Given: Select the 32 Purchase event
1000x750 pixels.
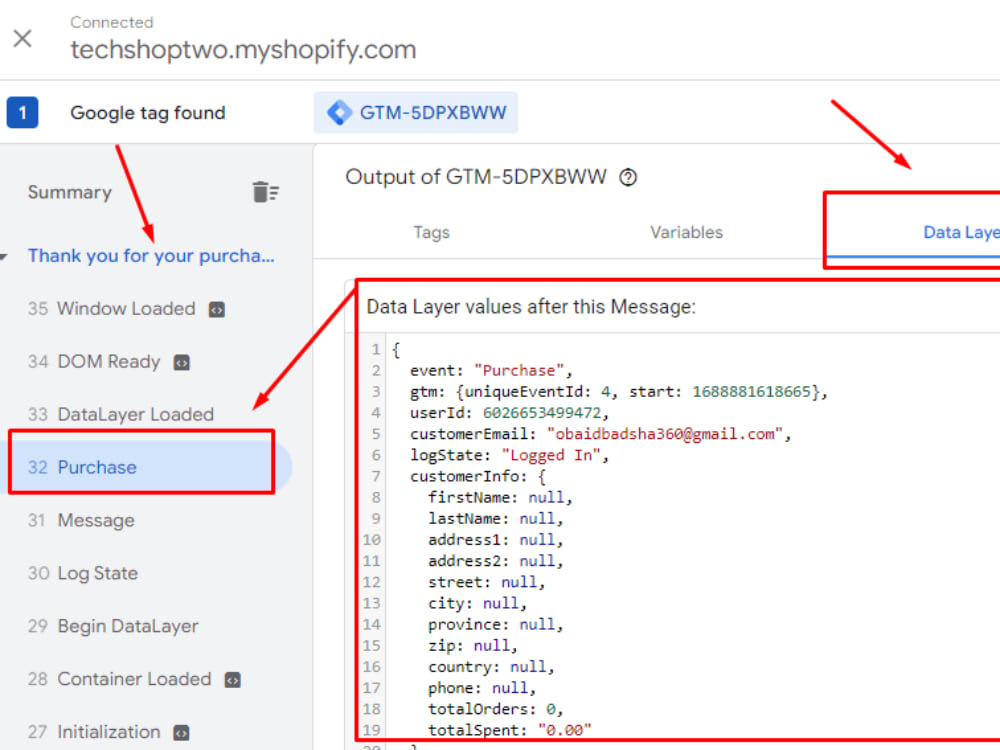Looking at the screenshot, I should (97, 467).
